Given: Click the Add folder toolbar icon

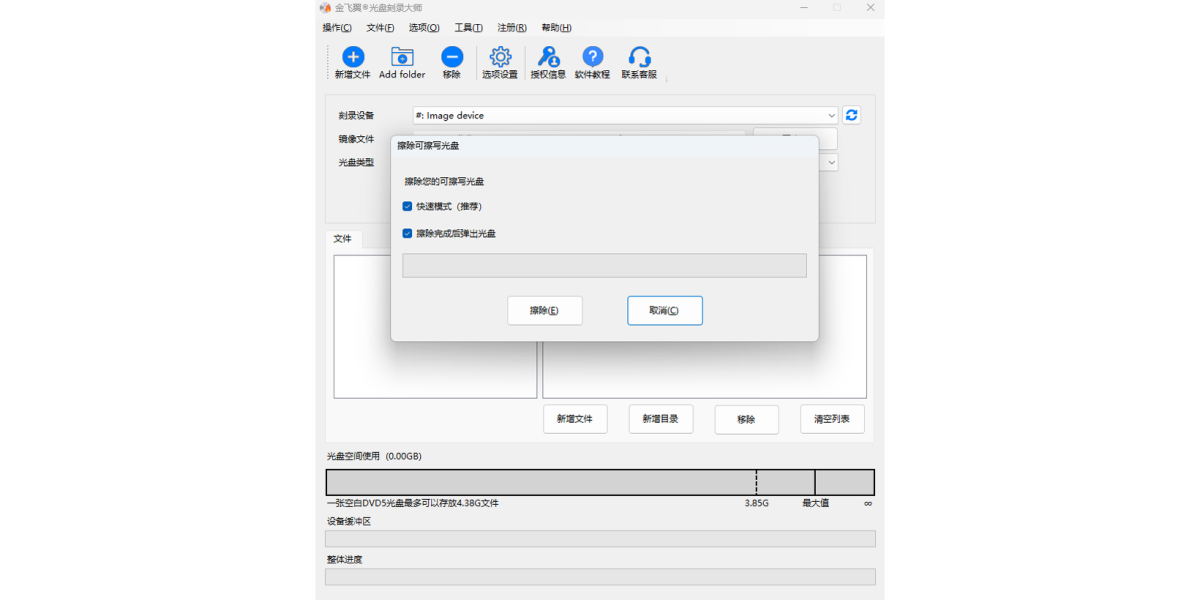Looking at the screenshot, I should [x=402, y=58].
